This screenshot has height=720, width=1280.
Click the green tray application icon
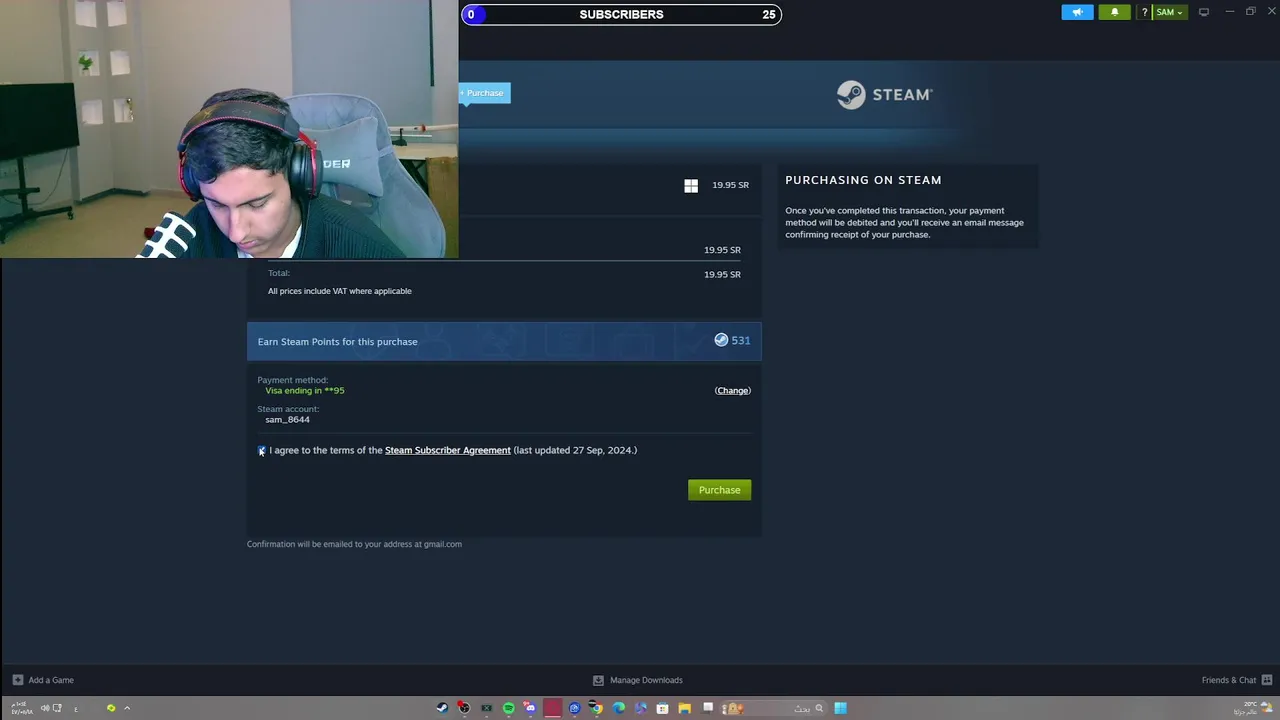point(111,708)
